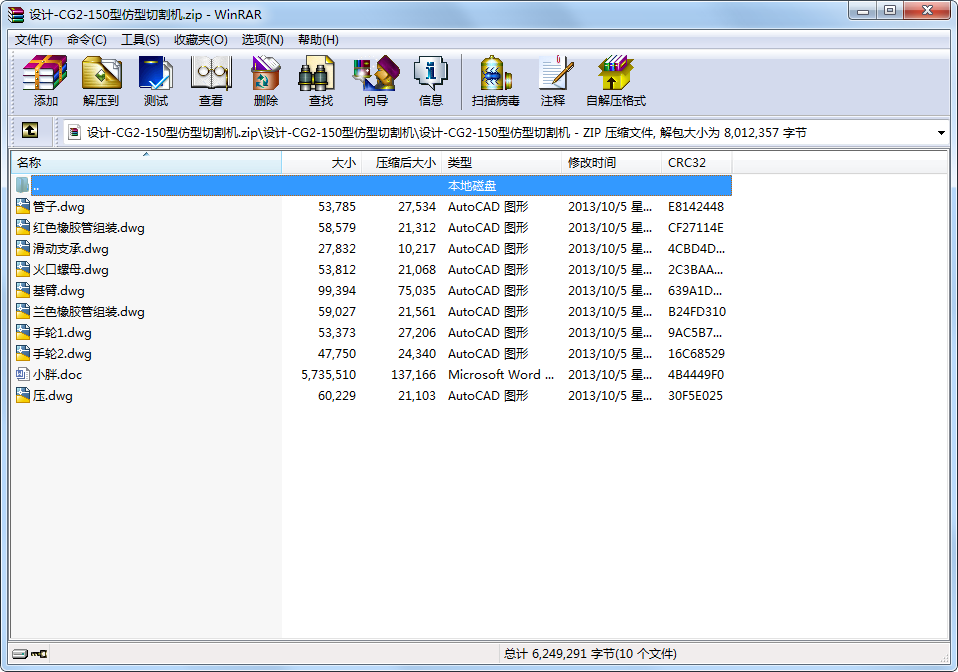Select file name 兰色橡胶管组装.dwg

pyautogui.click(x=89, y=312)
